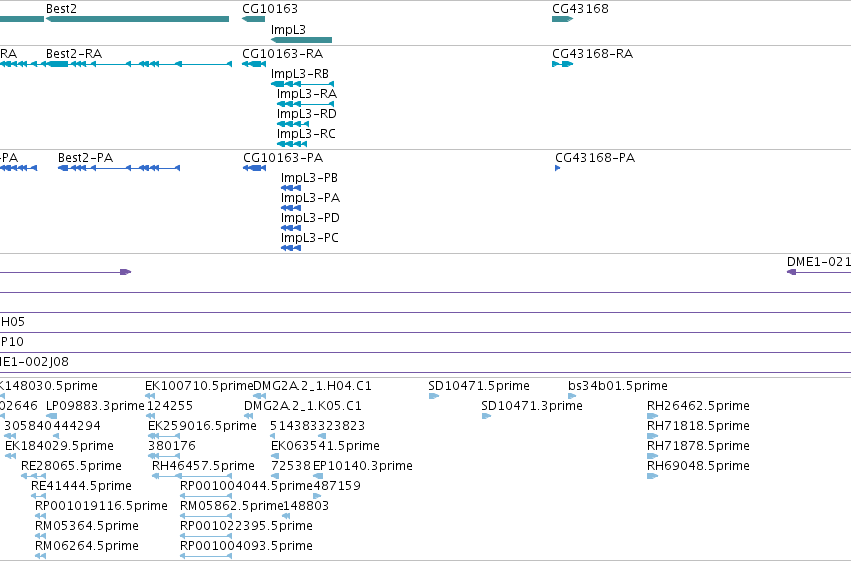Select the EP10140.3prime EST label
Image resolution: width=851 pixels, height=561 pixels.
pos(363,466)
